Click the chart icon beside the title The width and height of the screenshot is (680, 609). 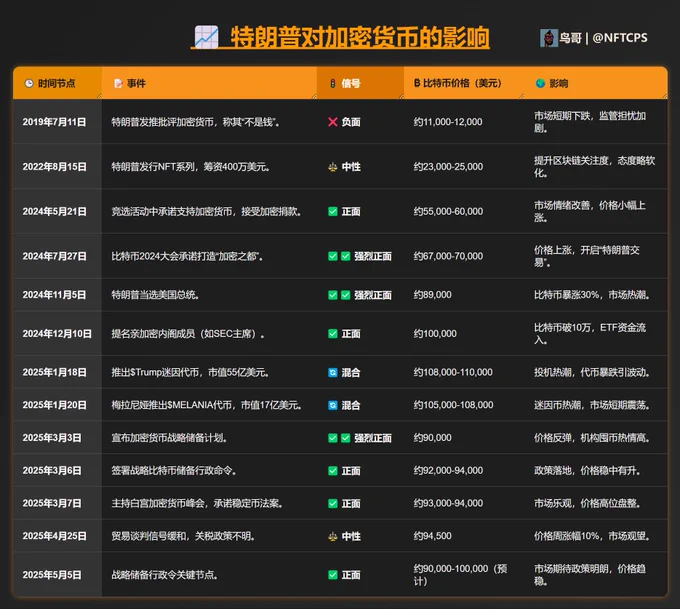pyautogui.click(x=206, y=37)
